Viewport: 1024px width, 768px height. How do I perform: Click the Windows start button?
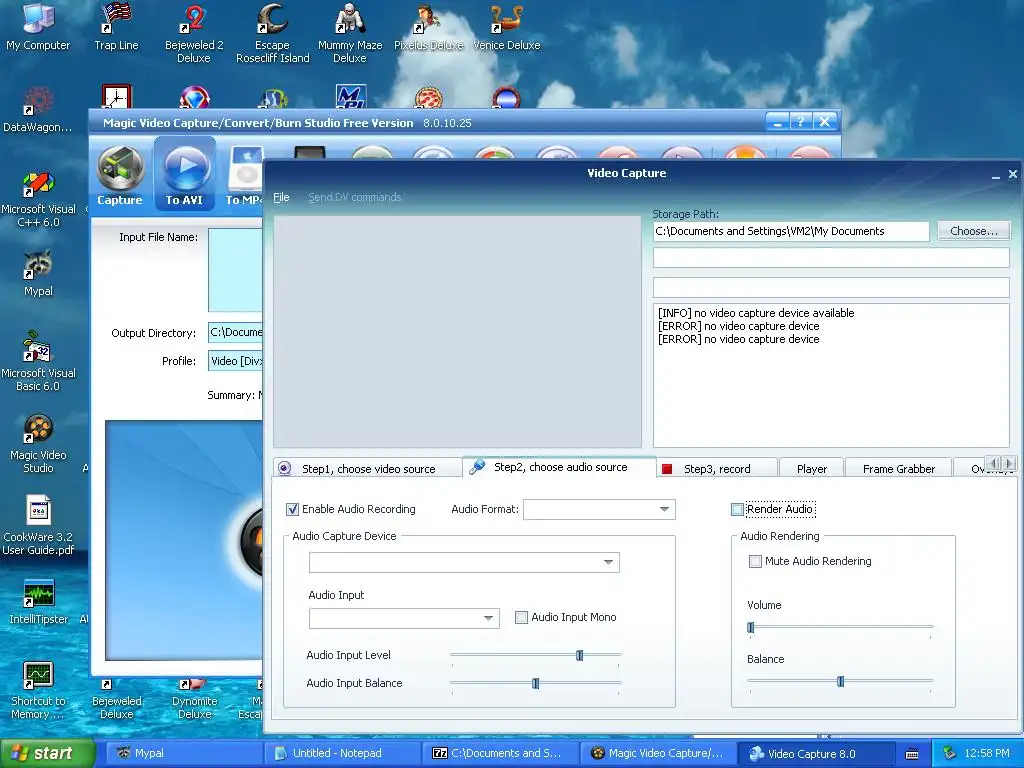point(46,753)
